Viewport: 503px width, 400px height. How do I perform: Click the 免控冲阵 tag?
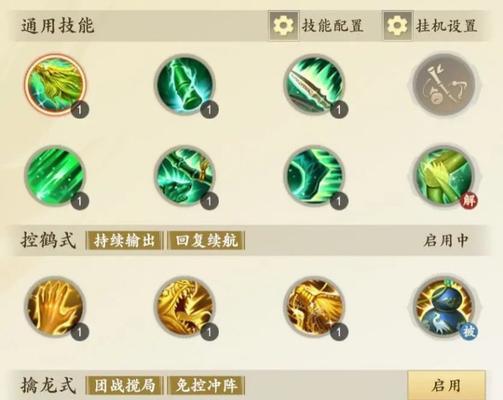[x=206, y=385]
